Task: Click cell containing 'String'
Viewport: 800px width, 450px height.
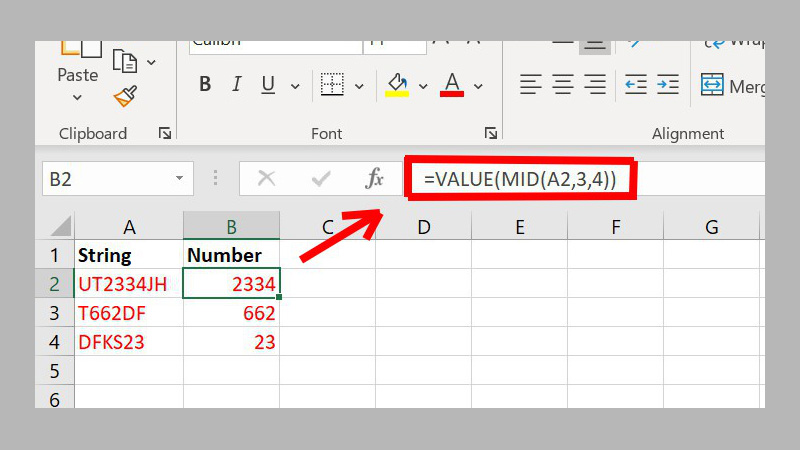Action: (x=129, y=255)
